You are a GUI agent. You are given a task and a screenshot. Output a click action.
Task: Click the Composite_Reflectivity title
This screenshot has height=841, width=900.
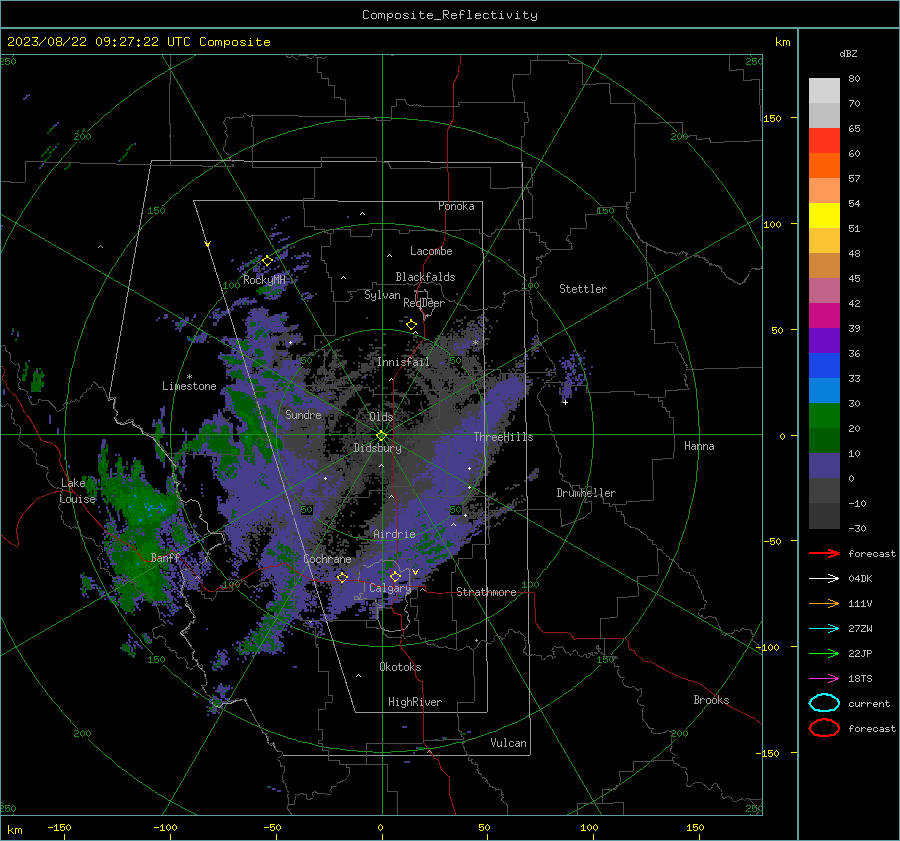(x=449, y=15)
